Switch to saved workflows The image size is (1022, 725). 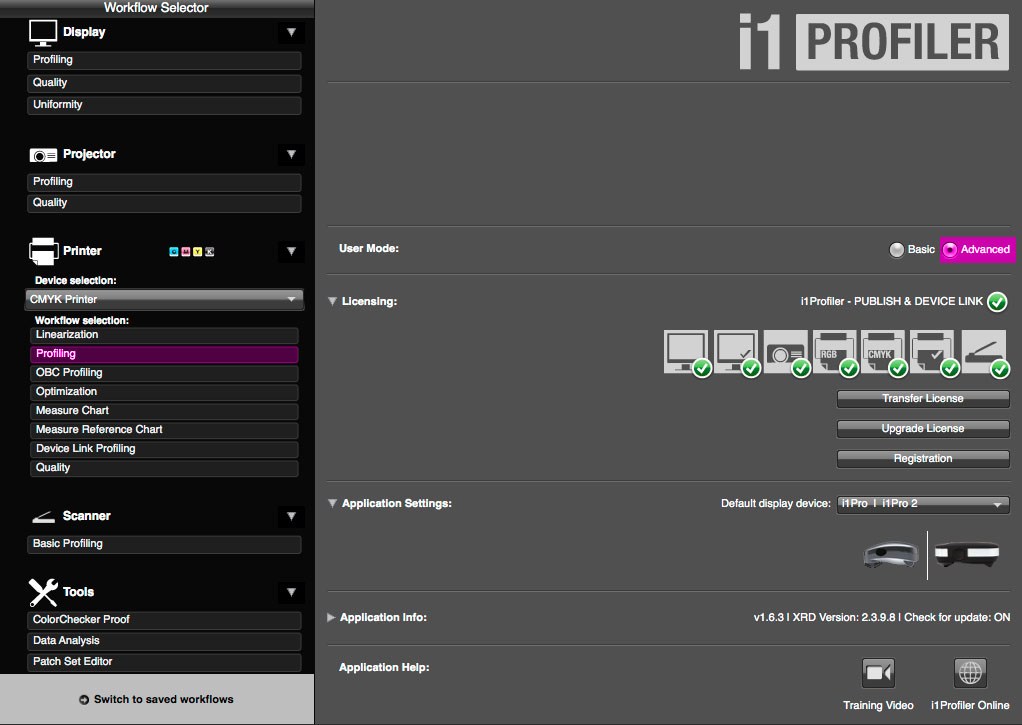point(157,699)
